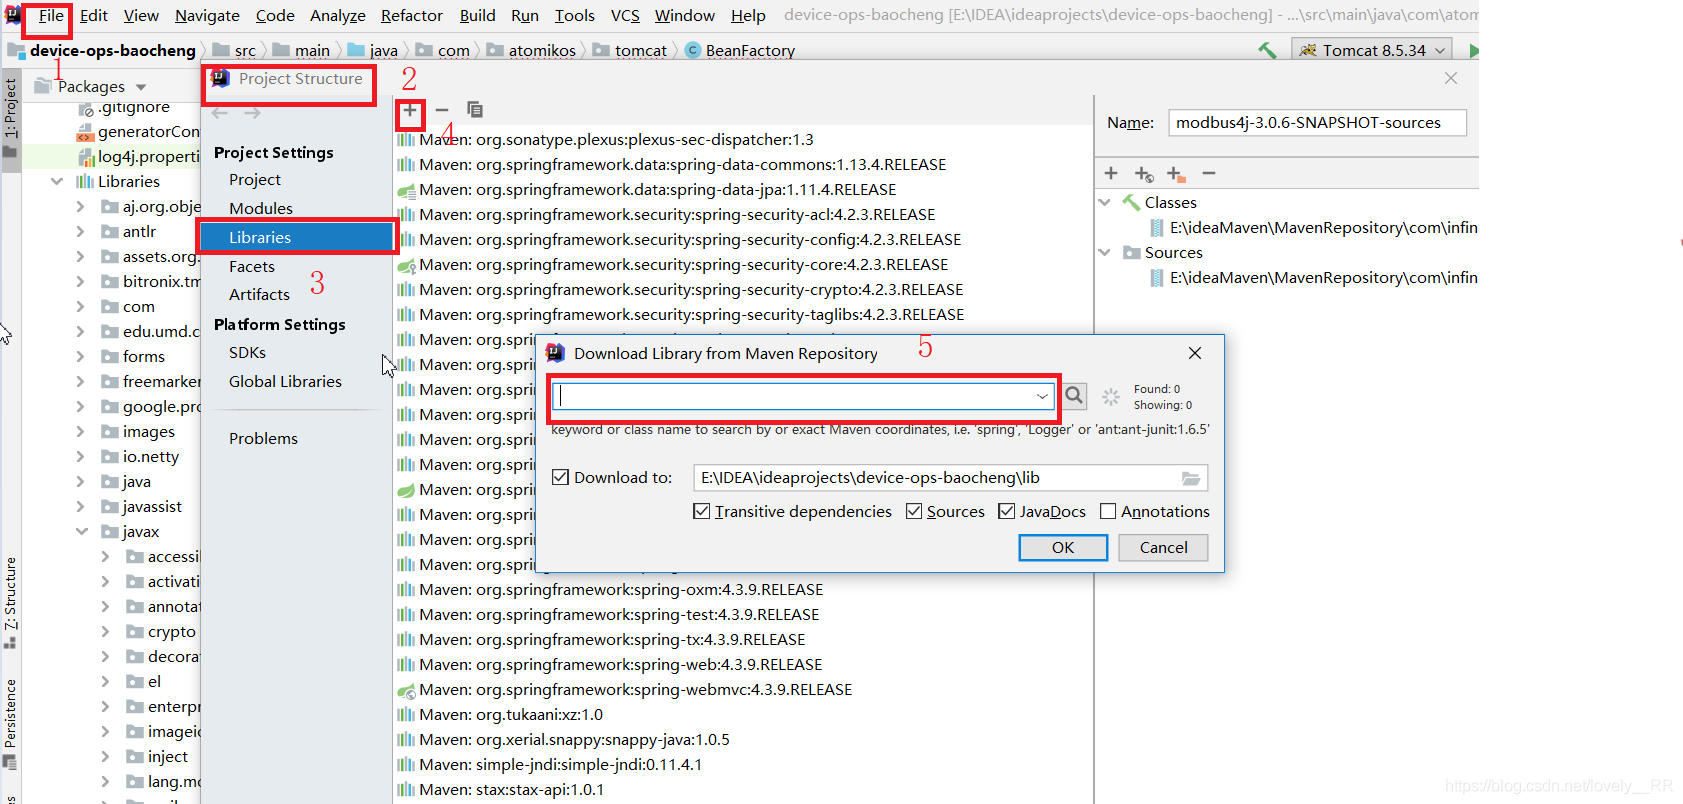This screenshot has height=804, width=1683.
Task: Click the build project hammer icon
Action: tap(1267, 50)
